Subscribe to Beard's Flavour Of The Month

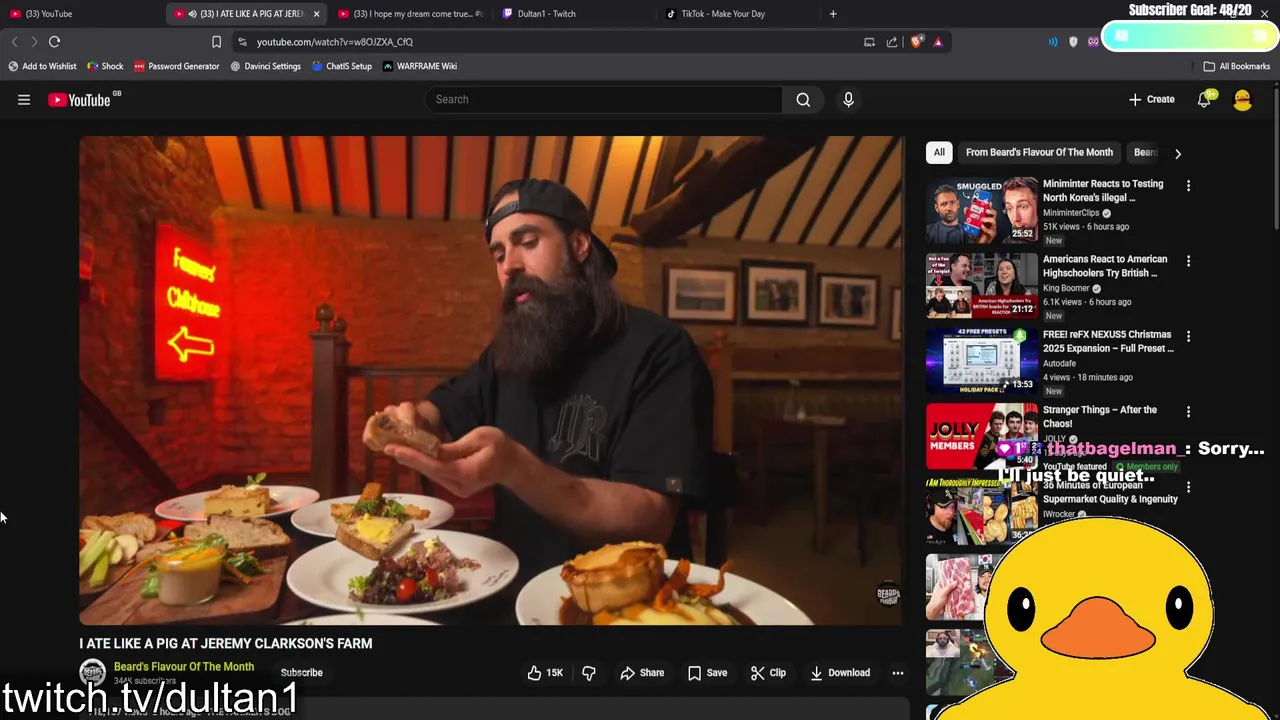[x=301, y=673]
